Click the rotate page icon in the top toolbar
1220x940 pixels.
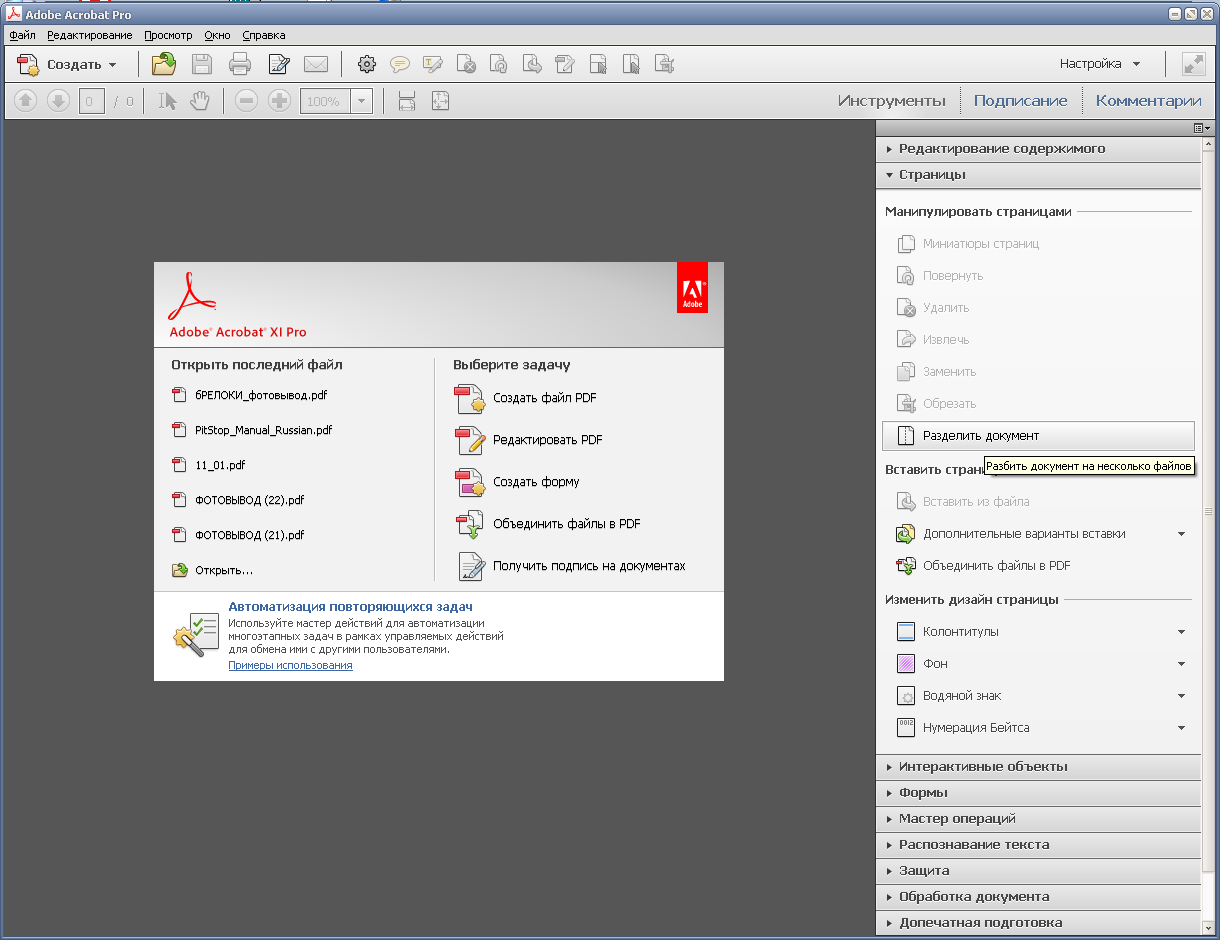[x=499, y=64]
